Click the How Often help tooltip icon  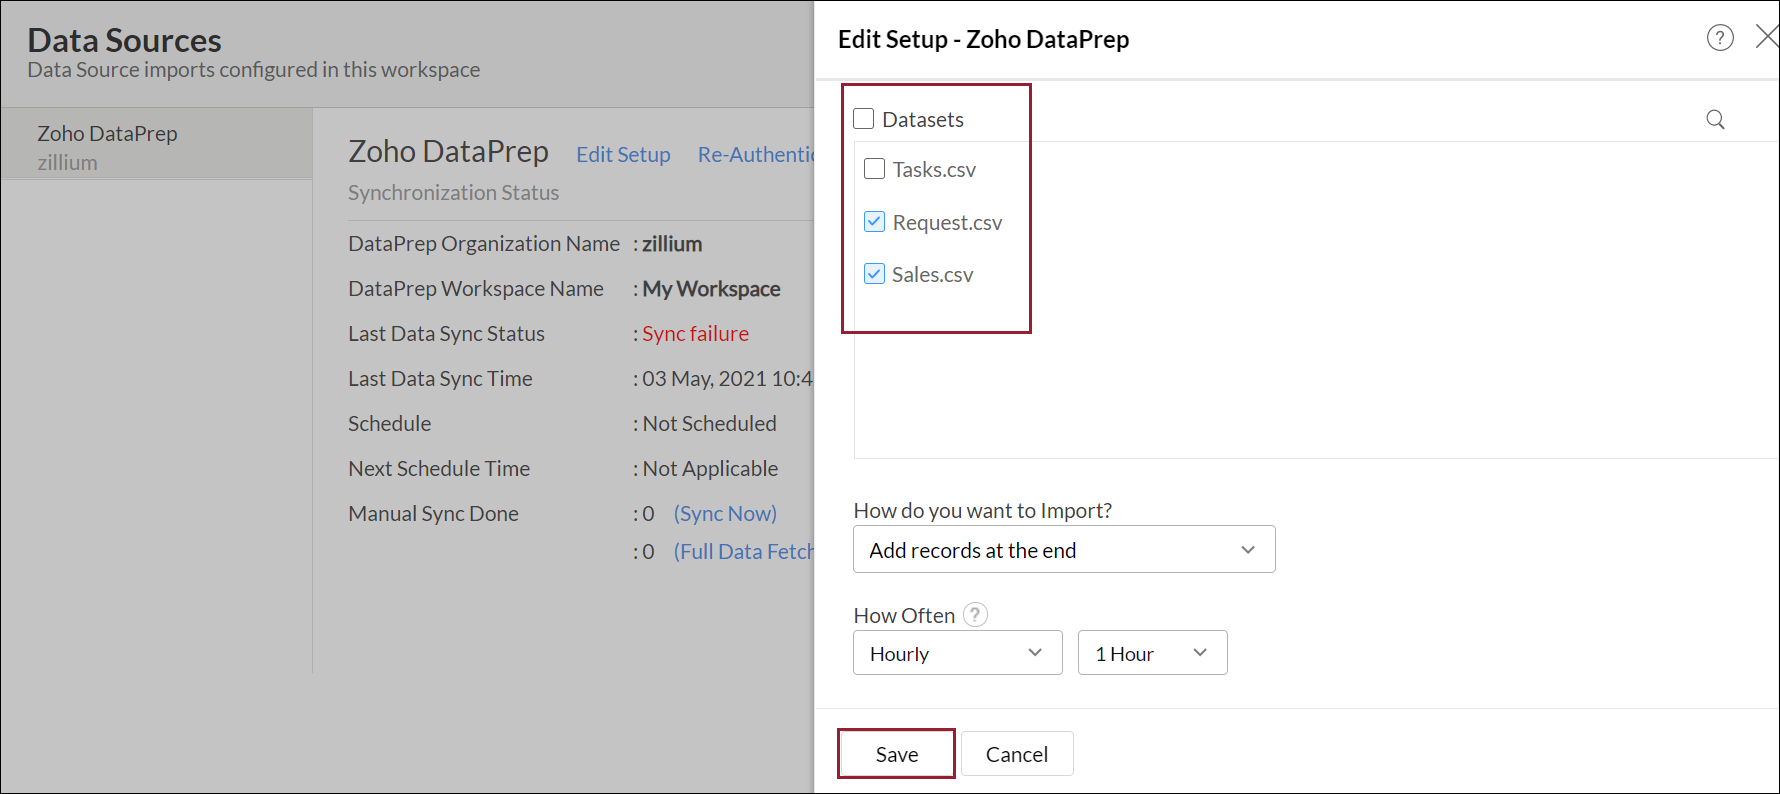tap(975, 615)
